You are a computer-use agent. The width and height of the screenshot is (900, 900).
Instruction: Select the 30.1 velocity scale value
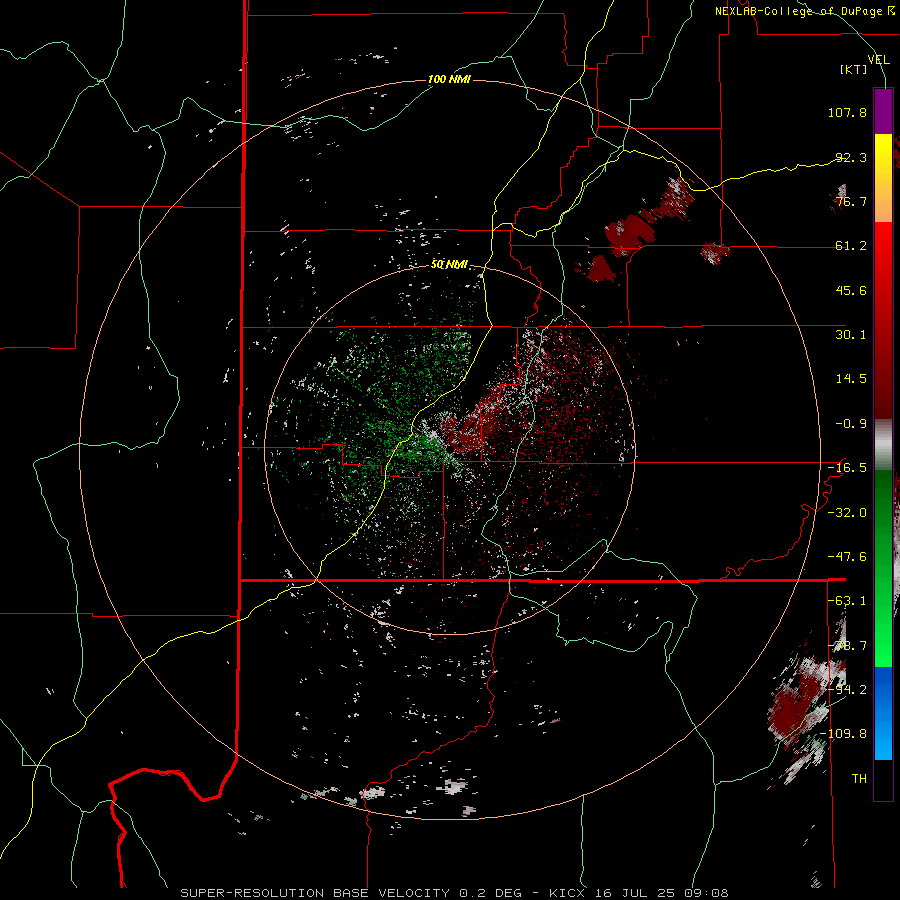coord(851,335)
